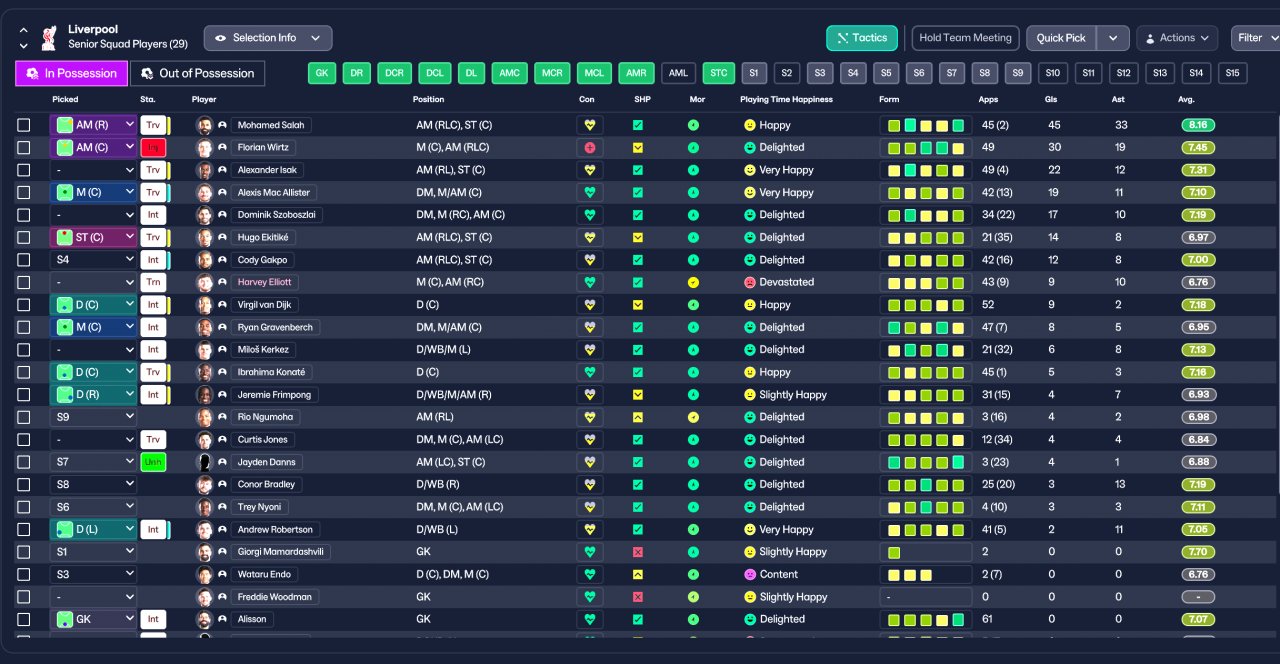This screenshot has height=664, width=1280.
Task: Click Hold Team Meeting button
Action: (965, 38)
